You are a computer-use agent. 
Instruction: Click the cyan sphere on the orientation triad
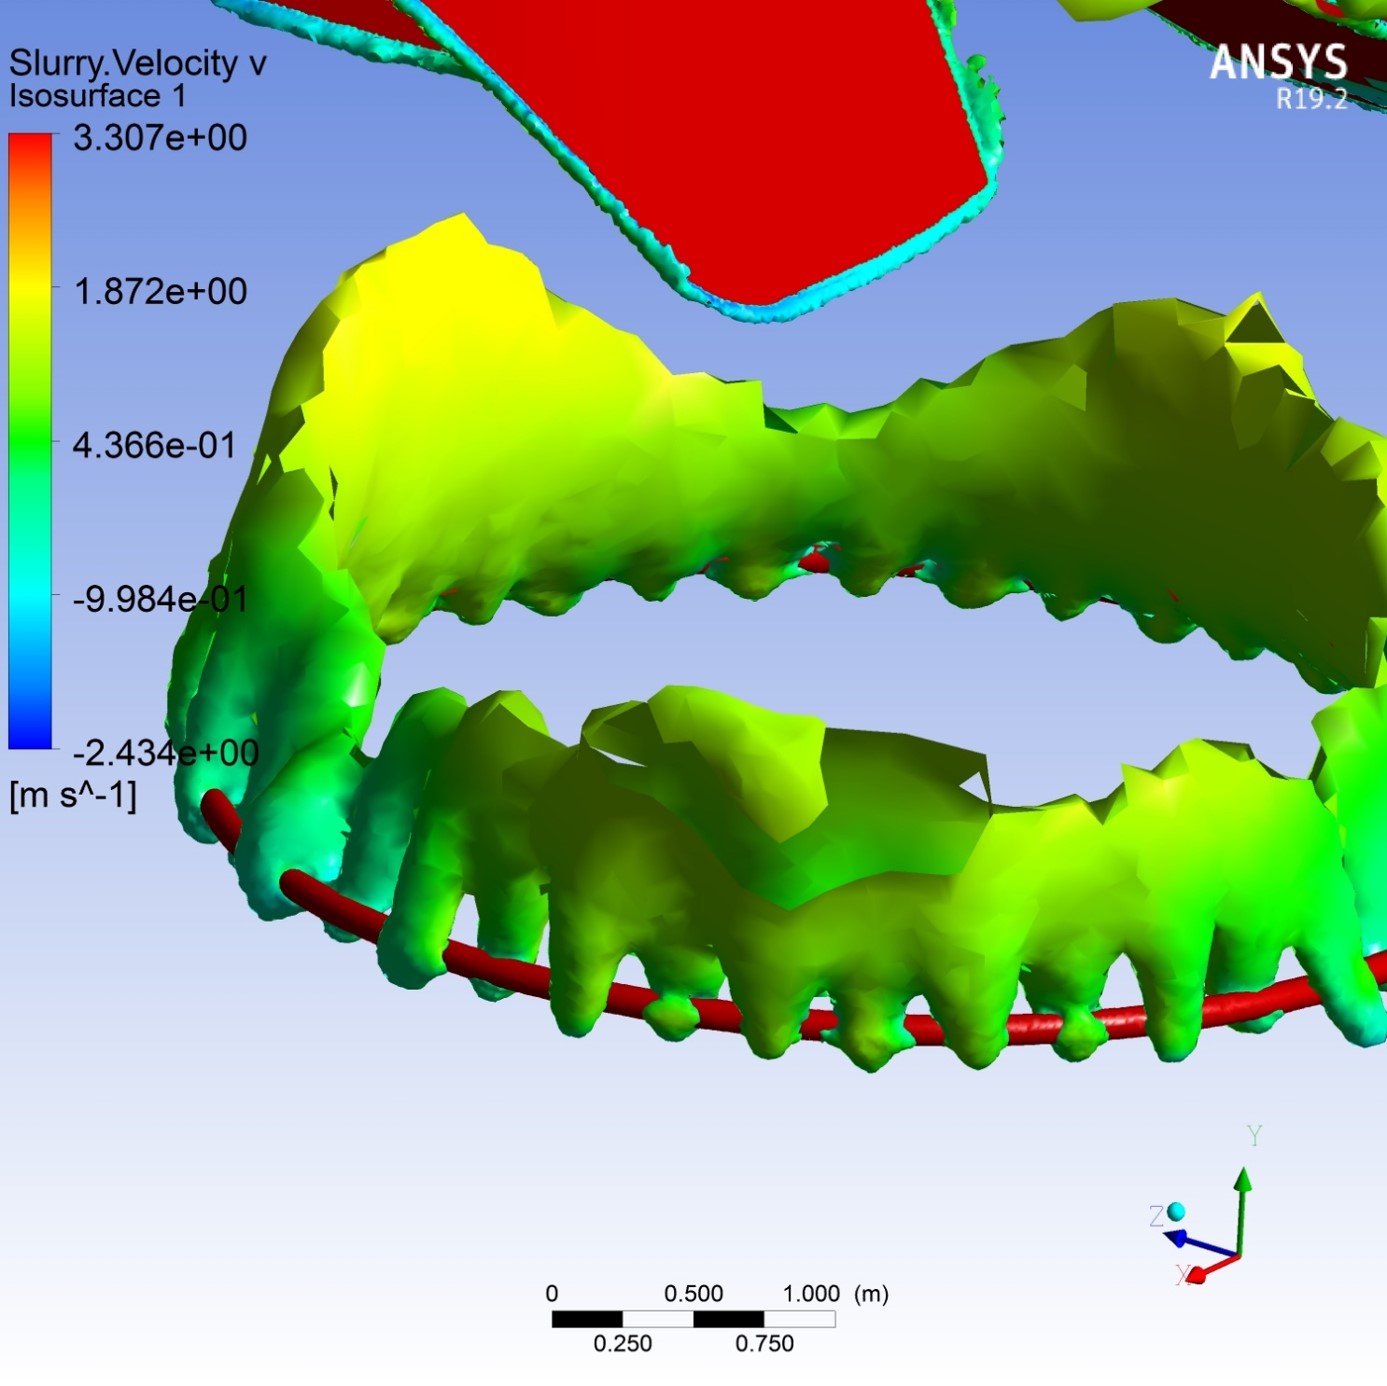(1176, 1212)
